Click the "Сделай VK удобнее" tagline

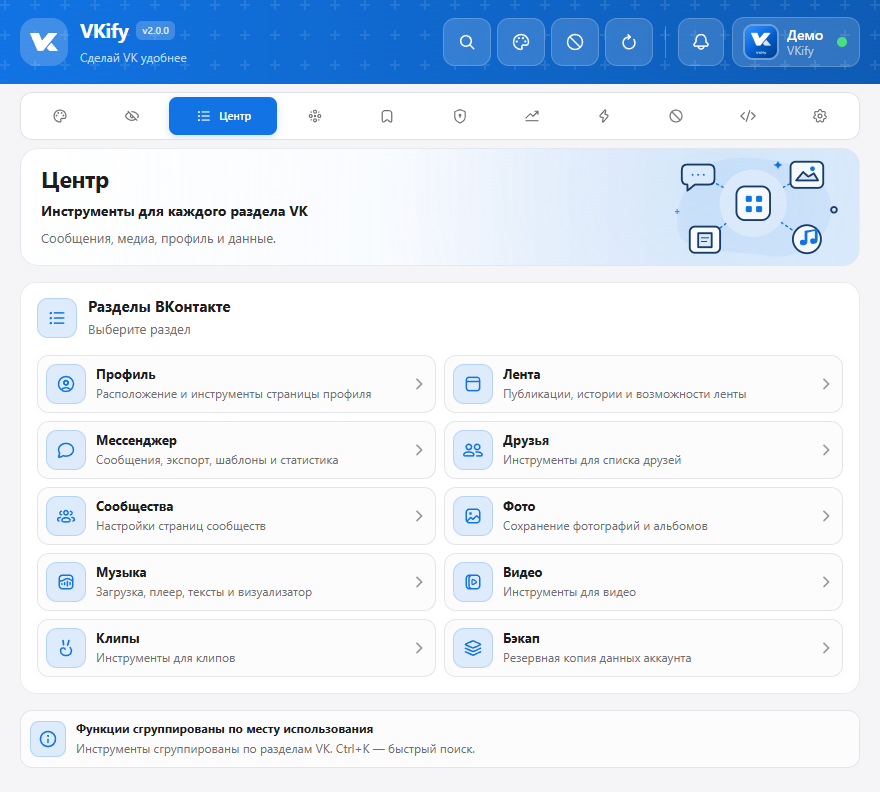click(x=133, y=58)
